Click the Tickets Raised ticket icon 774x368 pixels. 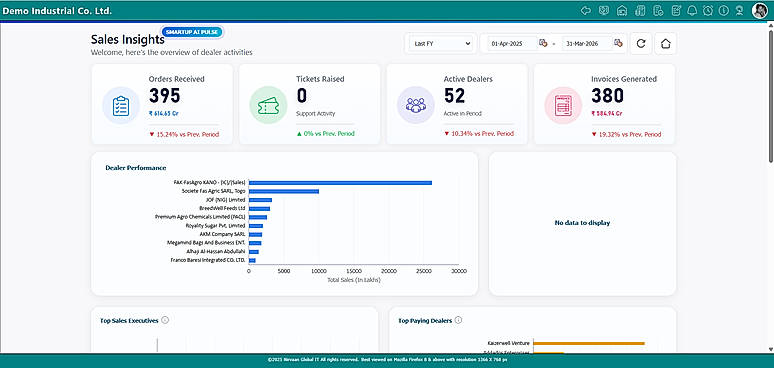tap(268, 105)
